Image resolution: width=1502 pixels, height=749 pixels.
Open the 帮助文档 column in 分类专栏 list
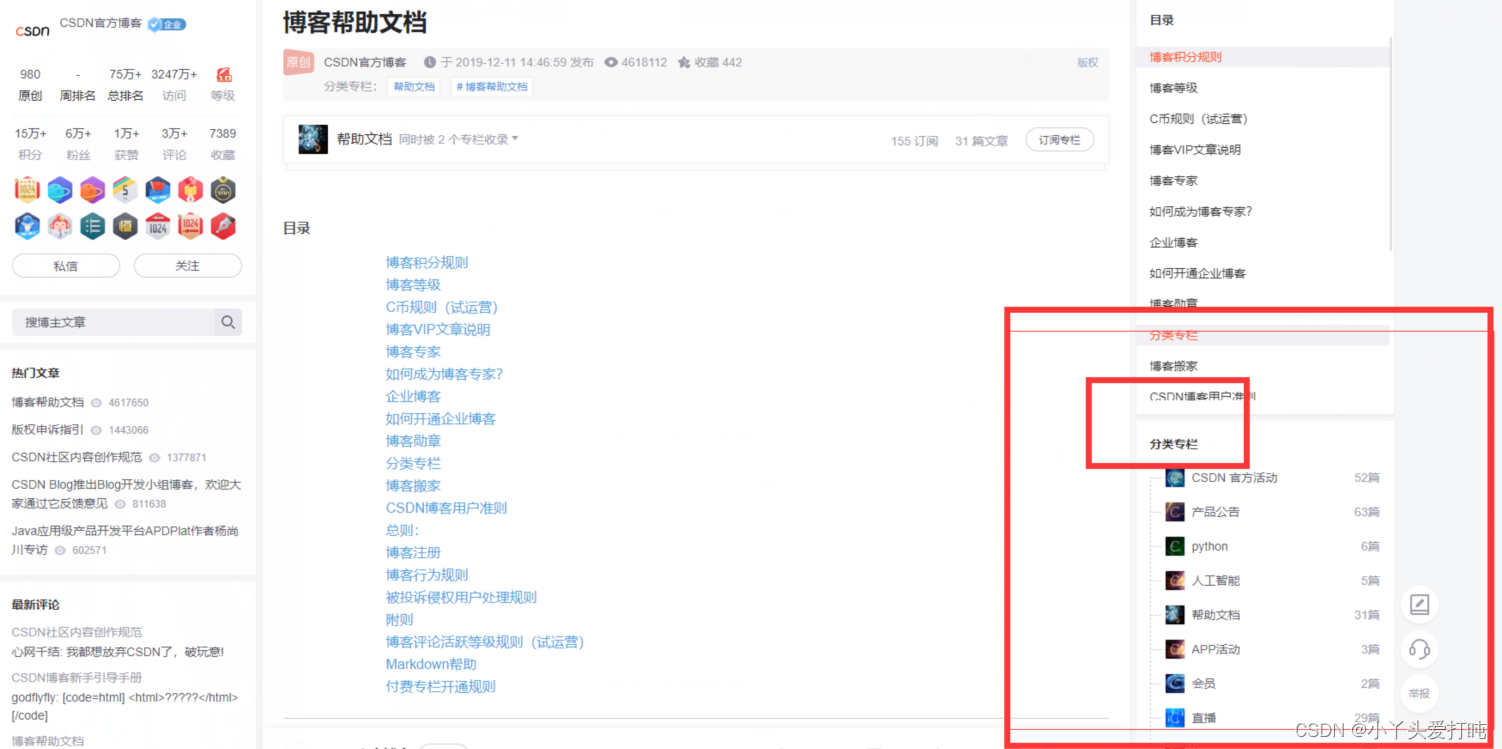click(x=1215, y=615)
